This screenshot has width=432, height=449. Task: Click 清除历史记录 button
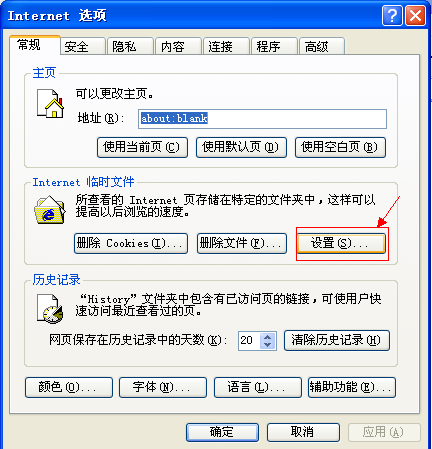[337, 340]
